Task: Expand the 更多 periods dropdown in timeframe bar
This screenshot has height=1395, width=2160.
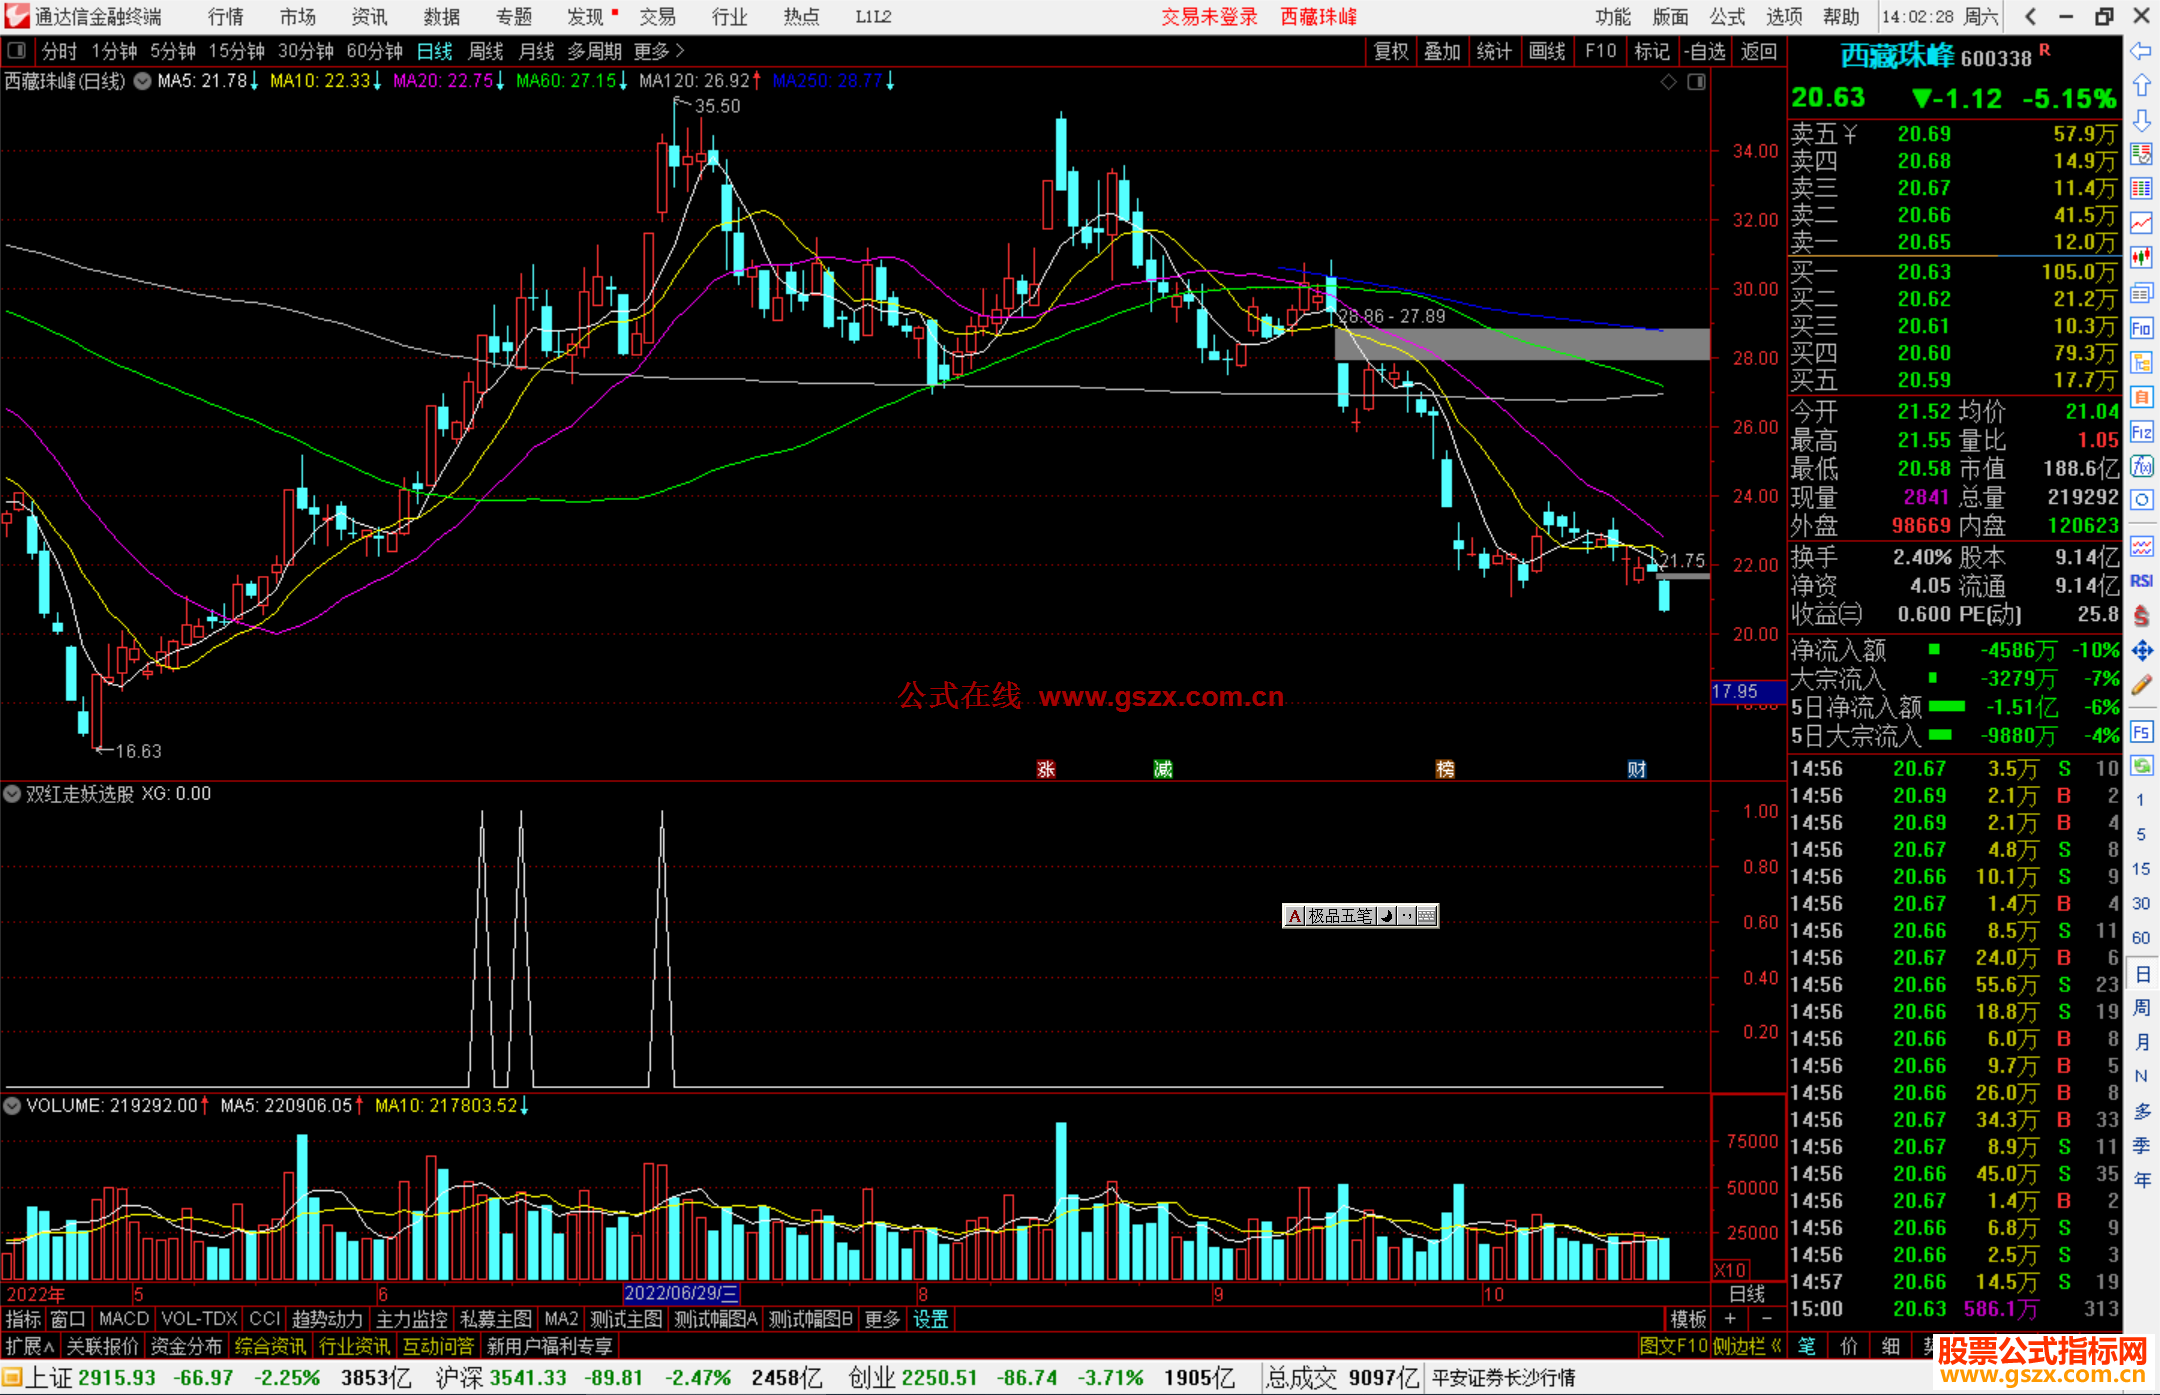Action: (659, 51)
